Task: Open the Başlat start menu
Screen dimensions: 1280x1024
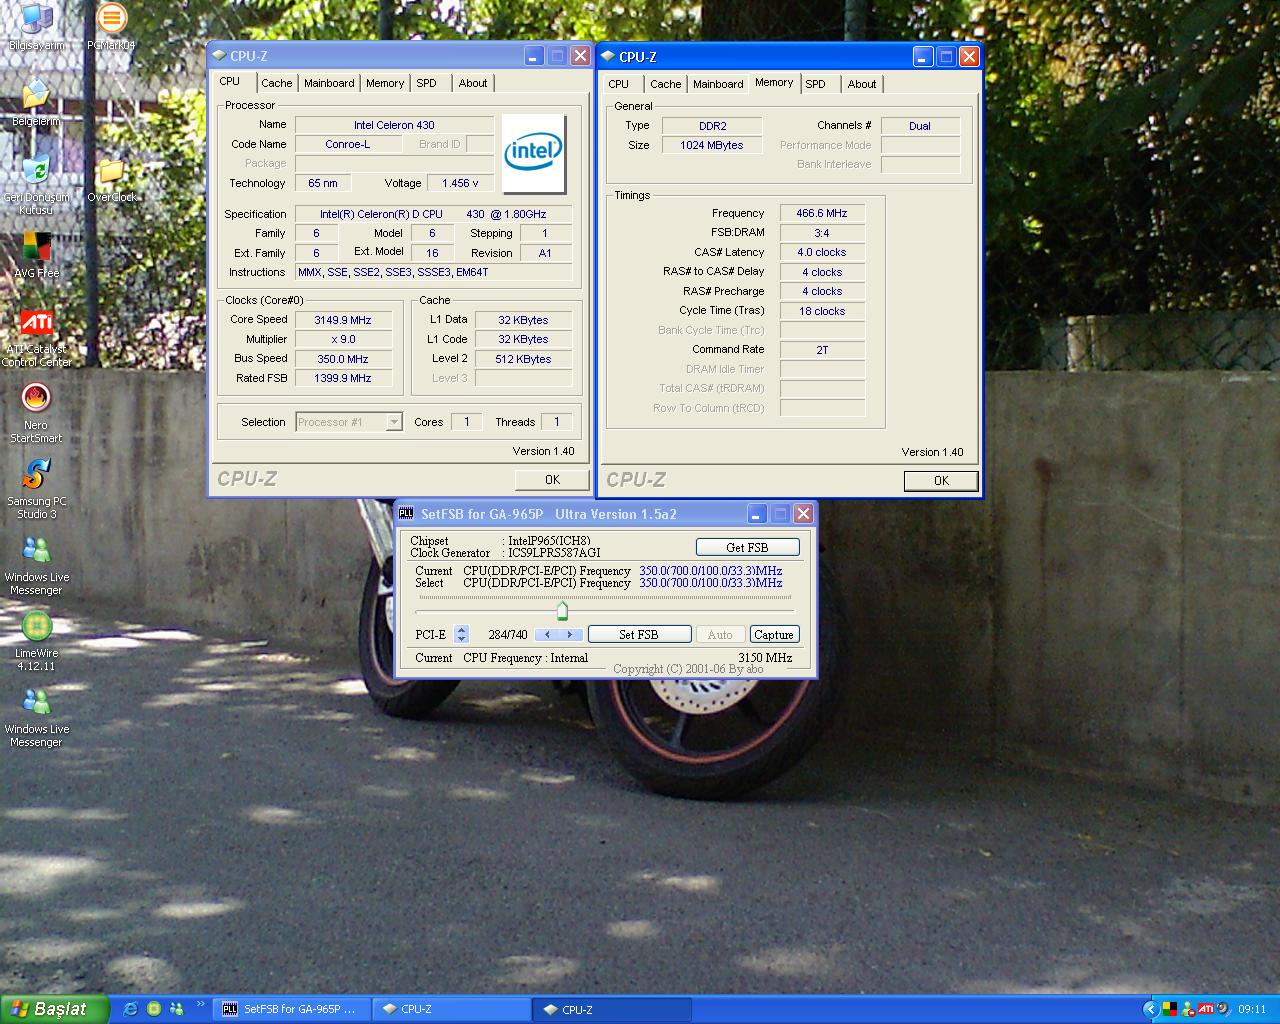Action: (x=54, y=1009)
